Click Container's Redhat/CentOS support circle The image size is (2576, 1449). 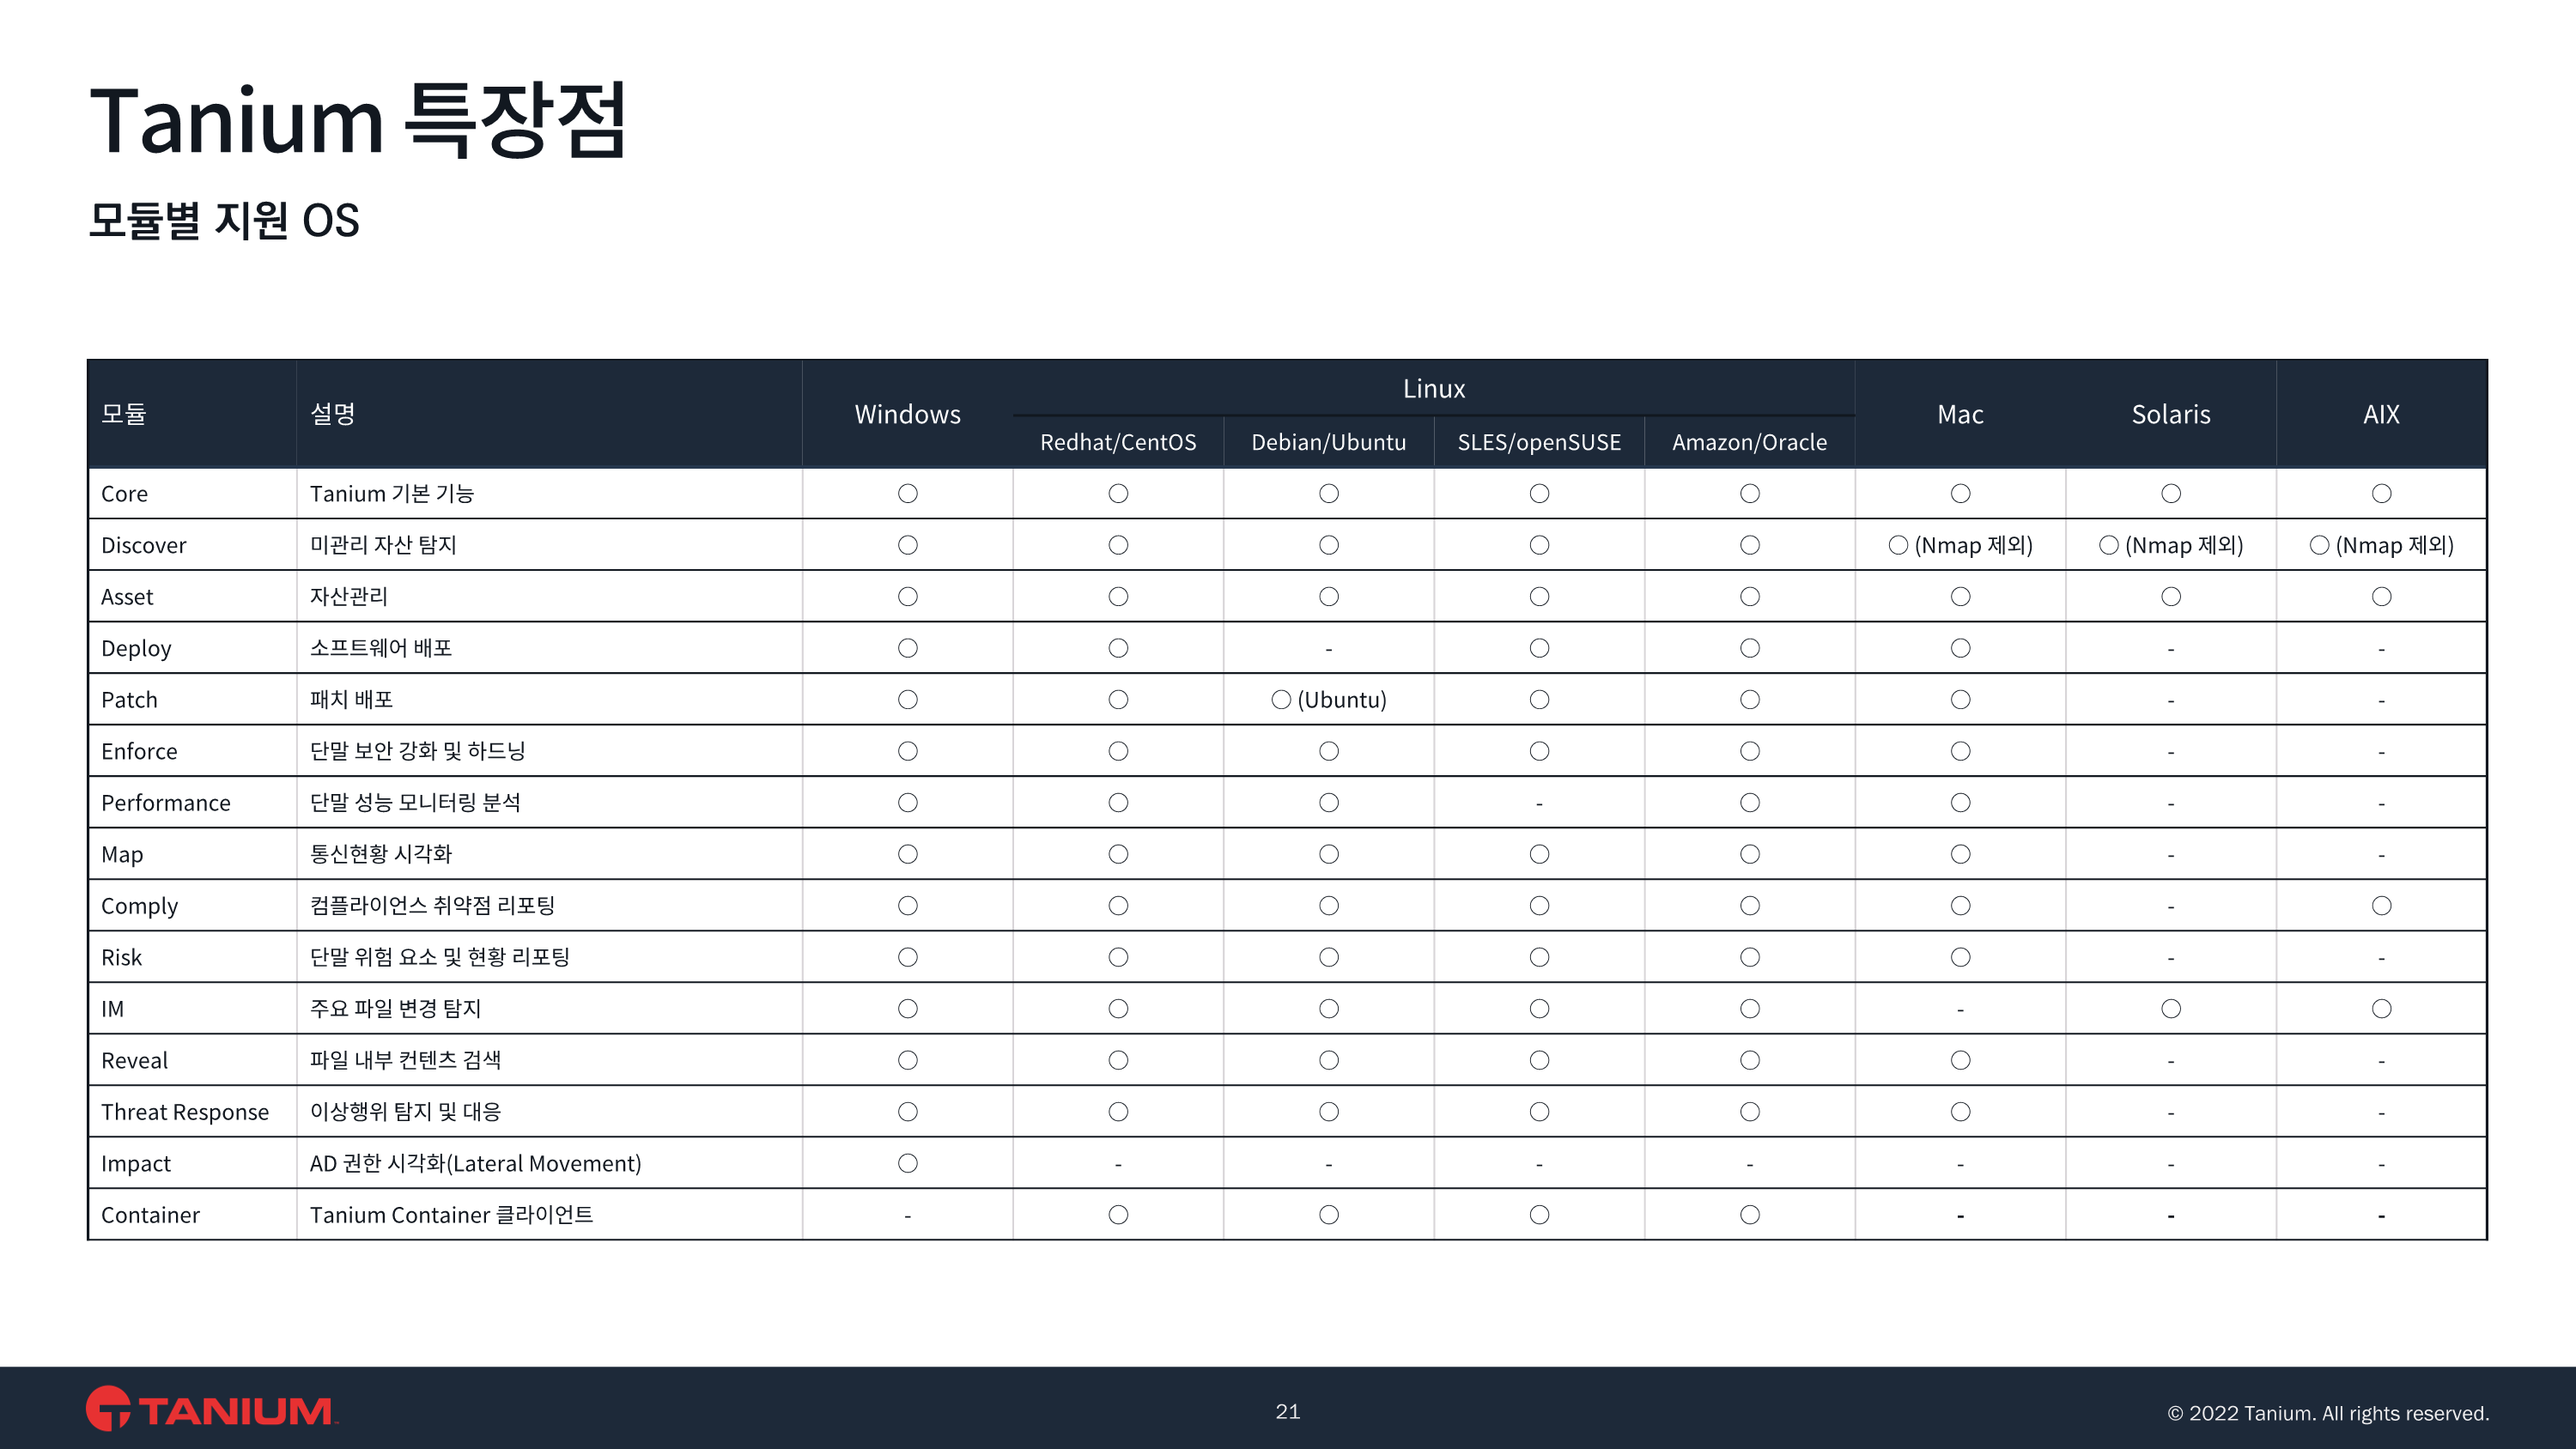coord(1118,1215)
